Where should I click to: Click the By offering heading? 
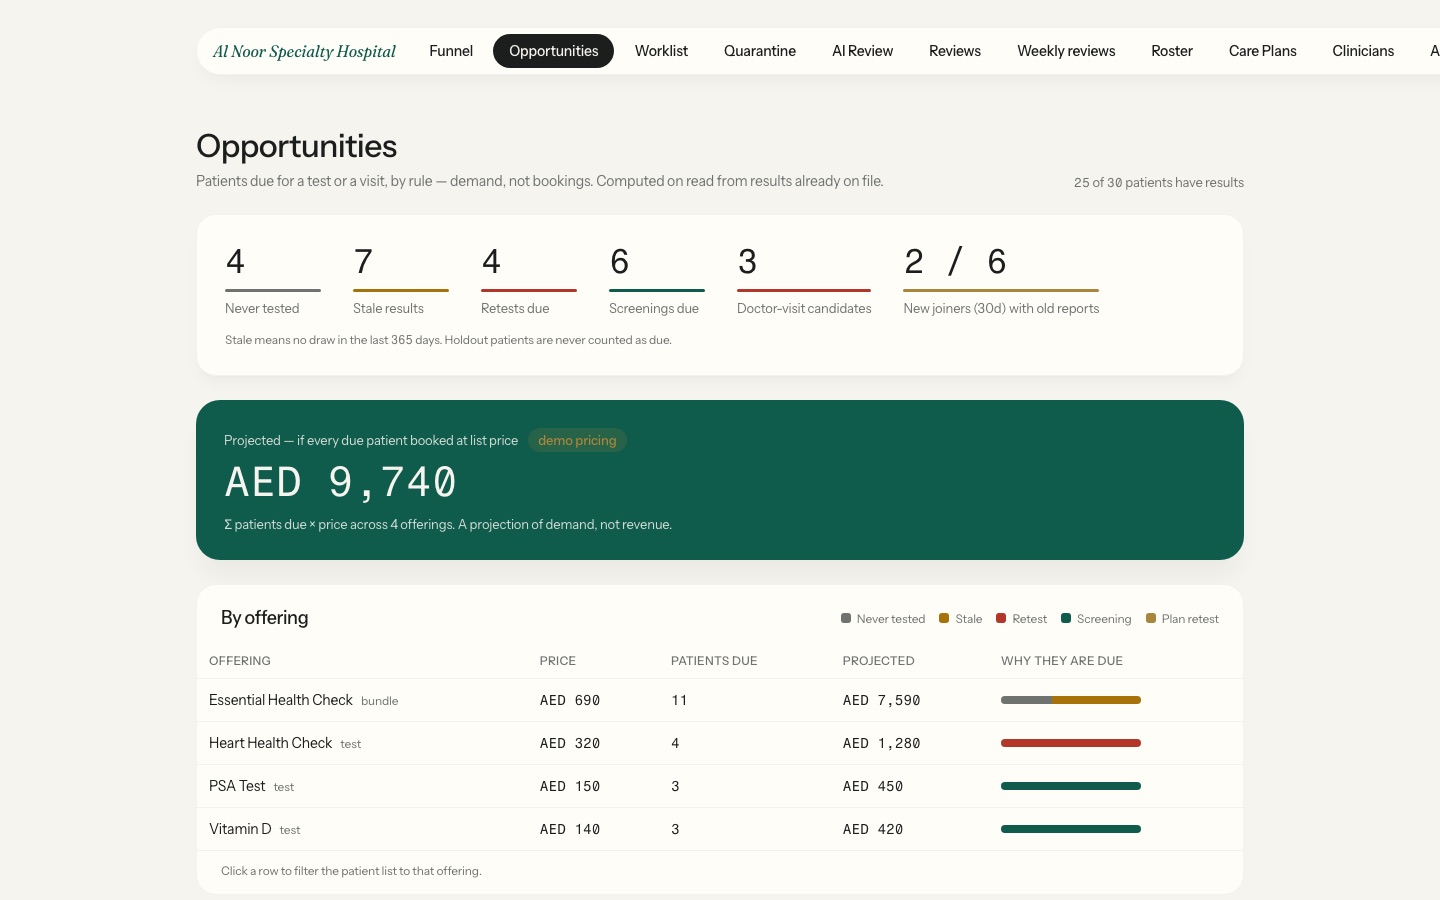click(265, 618)
